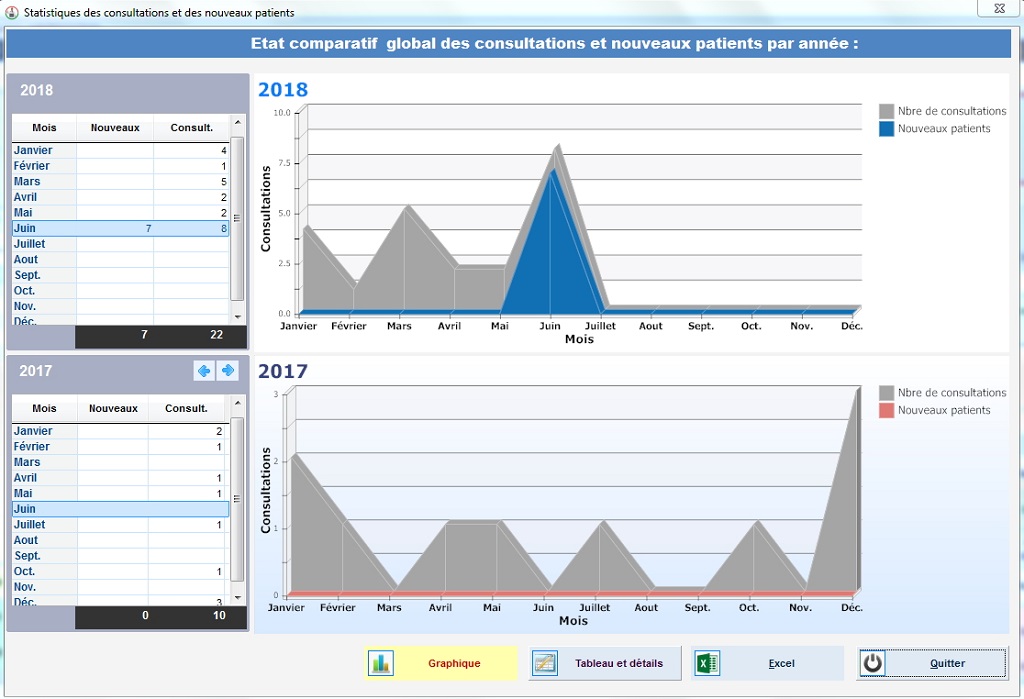The image size is (1024, 699).
Task: Click the blue Nouveaux patients legend swatch
Action: (x=886, y=129)
